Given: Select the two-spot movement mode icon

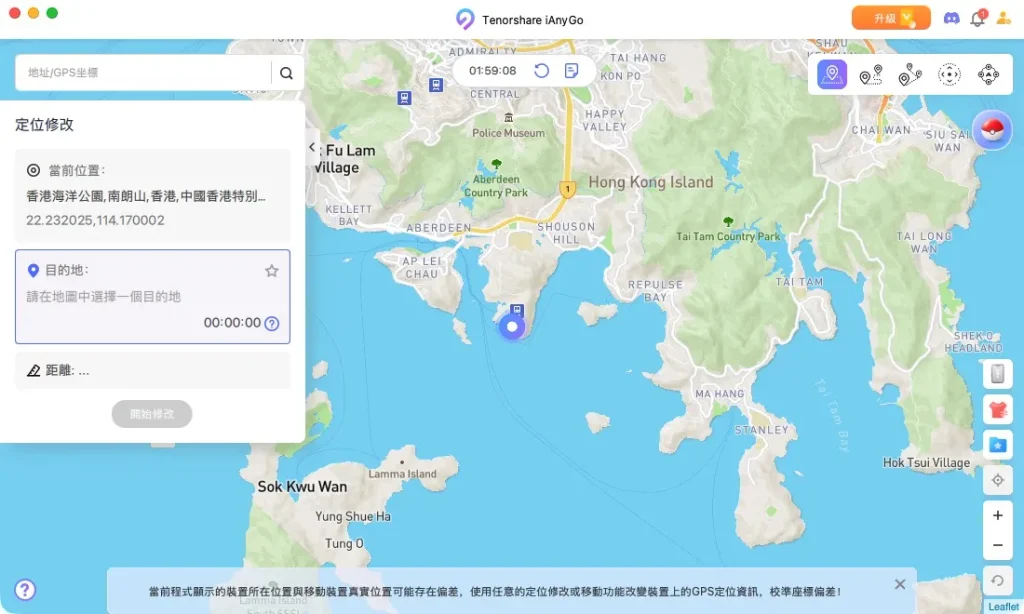Looking at the screenshot, I should pyautogui.click(x=871, y=74).
